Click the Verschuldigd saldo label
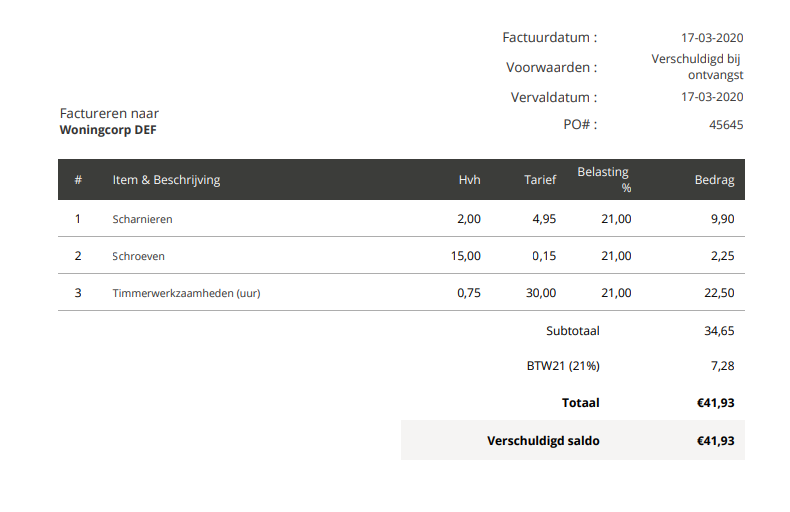Image resolution: width=790 pixels, height=512 pixels. pos(543,440)
